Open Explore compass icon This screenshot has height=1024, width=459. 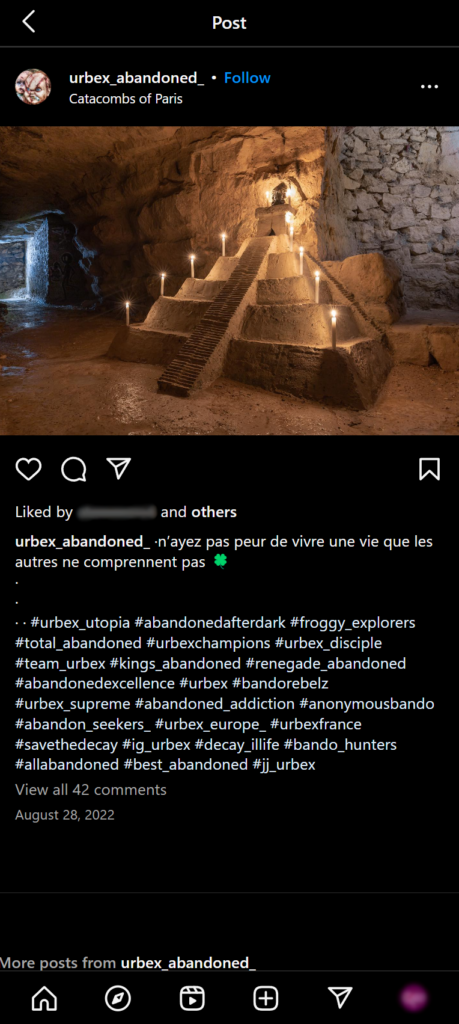click(x=118, y=998)
